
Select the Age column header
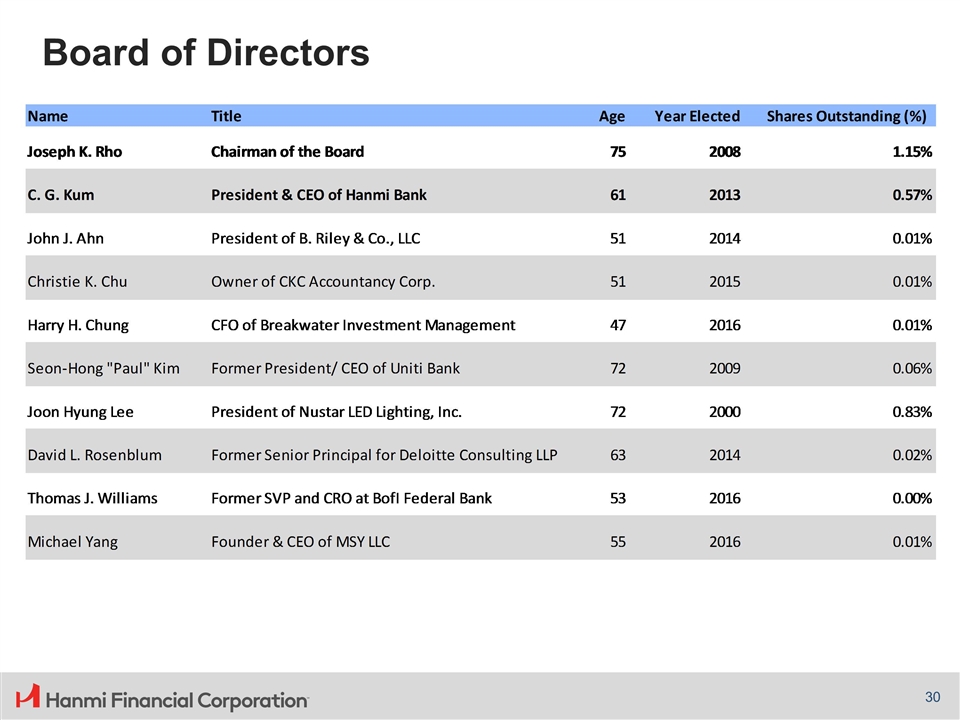[x=611, y=116]
